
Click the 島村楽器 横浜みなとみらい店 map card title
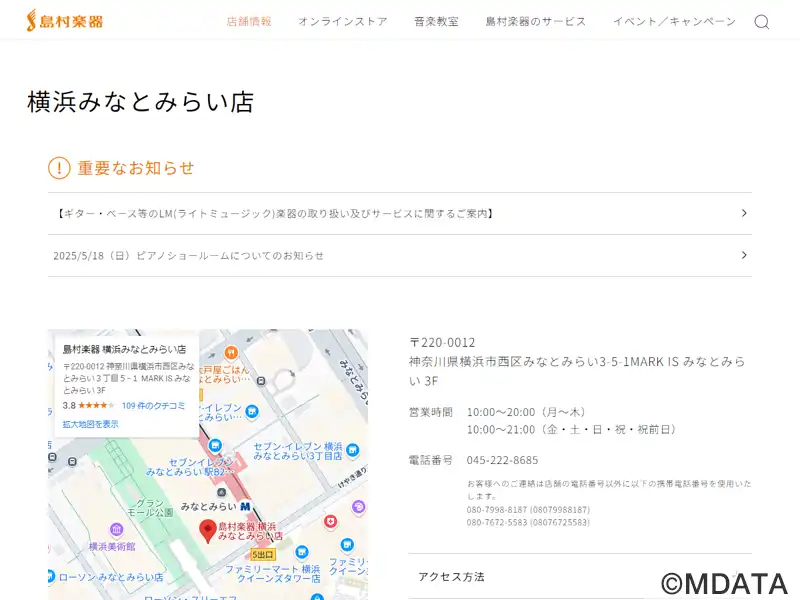point(124,349)
